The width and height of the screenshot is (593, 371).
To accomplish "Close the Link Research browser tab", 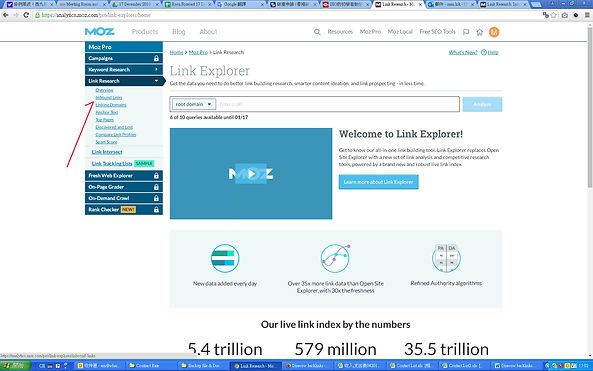I will 420,5.
